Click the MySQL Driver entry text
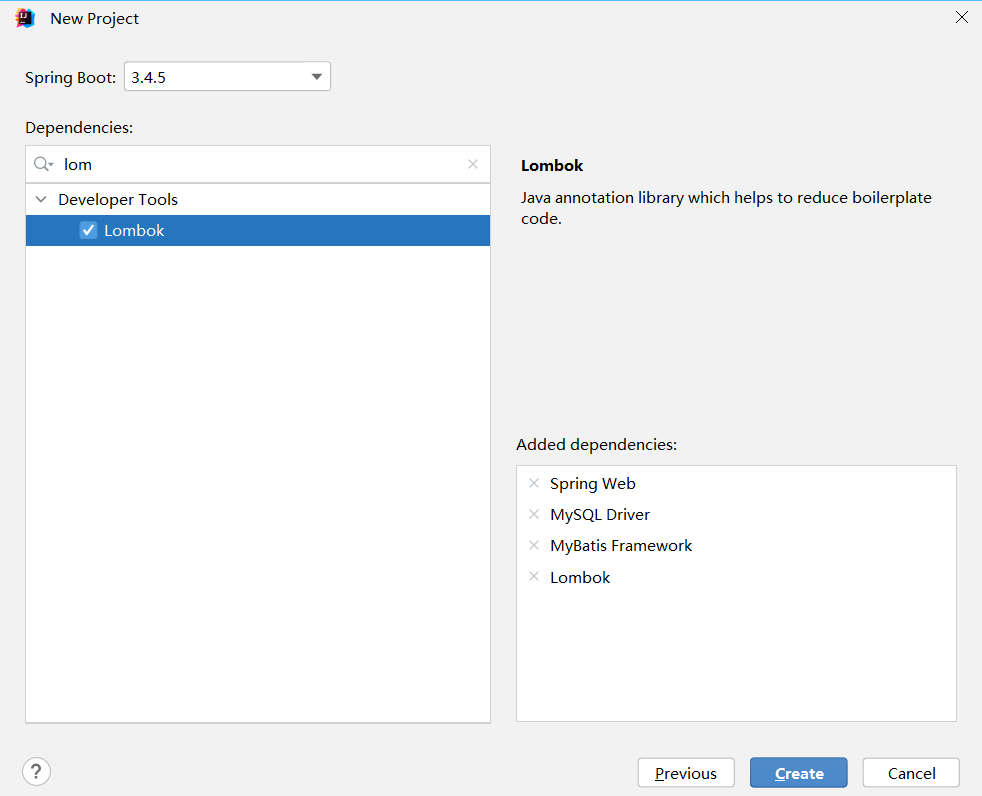982x796 pixels. (x=600, y=514)
